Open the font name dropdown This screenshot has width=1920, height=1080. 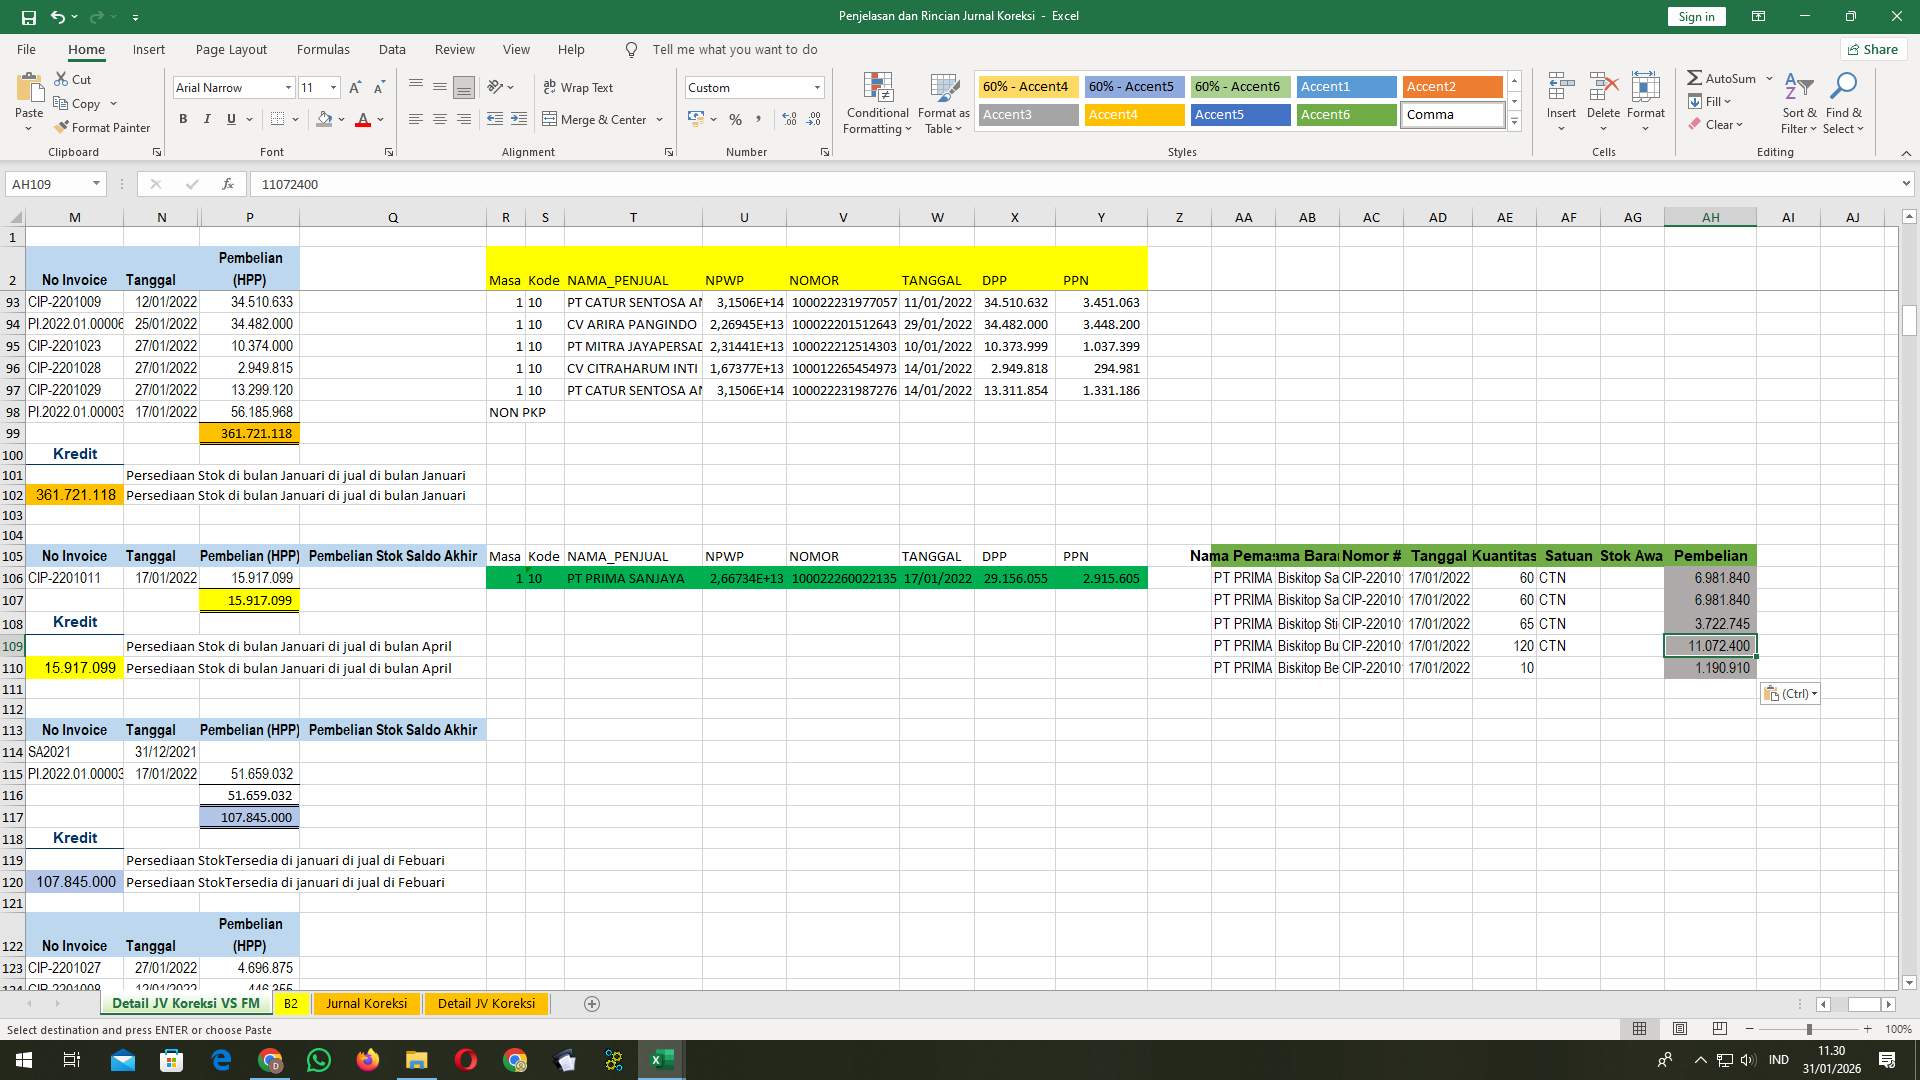[x=288, y=87]
